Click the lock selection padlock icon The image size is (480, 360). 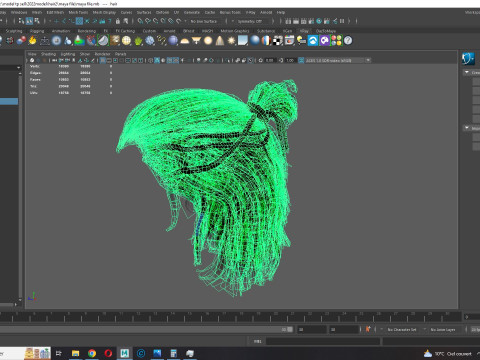tap(118, 21)
